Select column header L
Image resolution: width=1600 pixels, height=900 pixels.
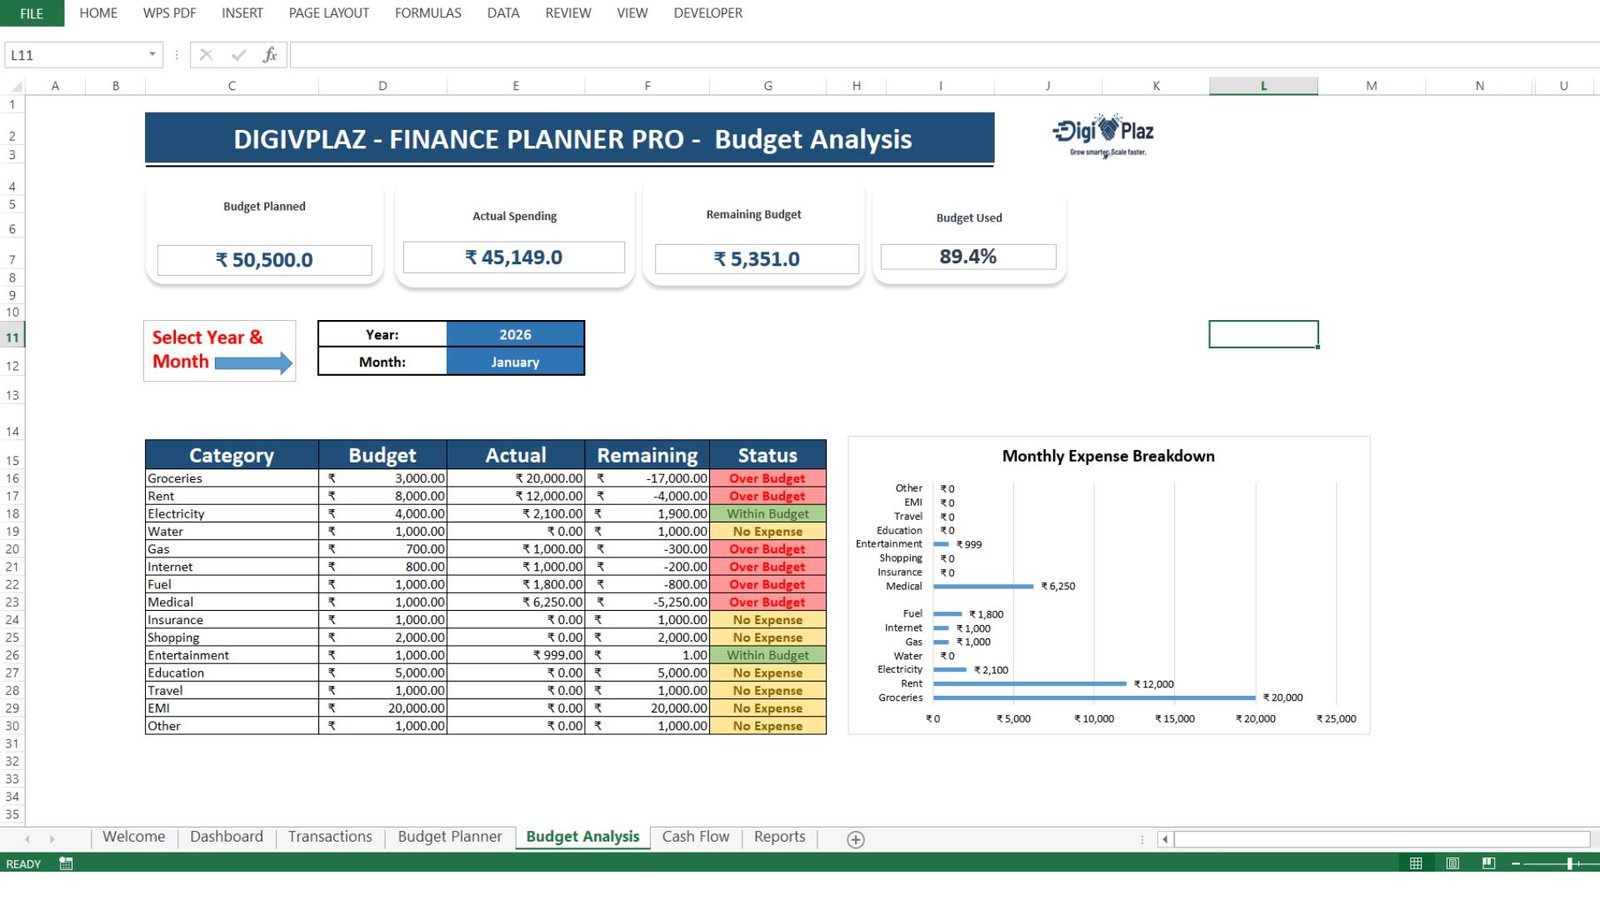(1264, 86)
